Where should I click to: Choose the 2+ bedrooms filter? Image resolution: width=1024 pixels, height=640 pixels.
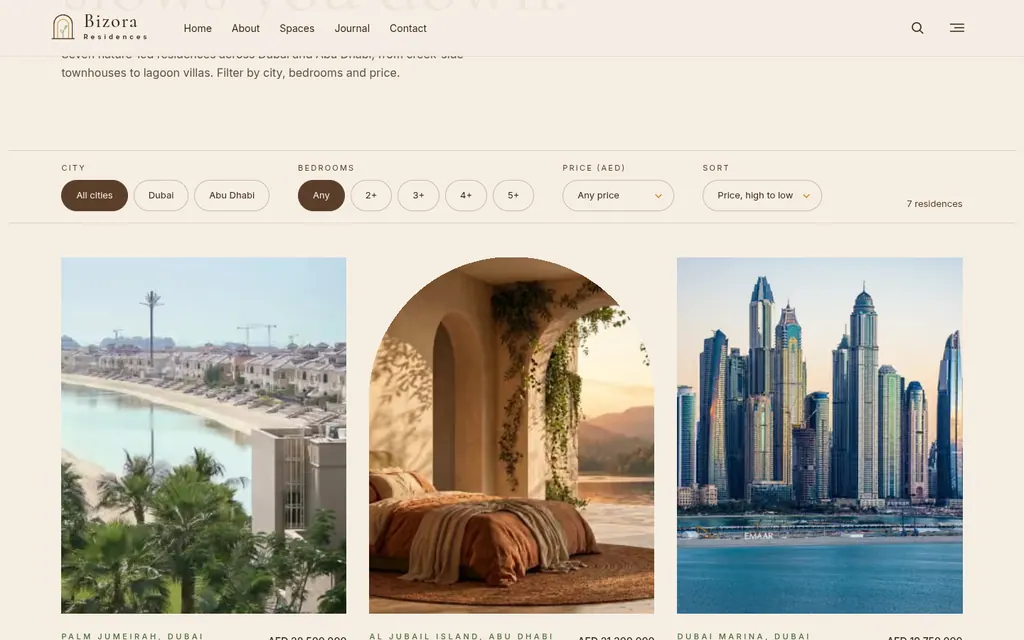pyautogui.click(x=371, y=195)
